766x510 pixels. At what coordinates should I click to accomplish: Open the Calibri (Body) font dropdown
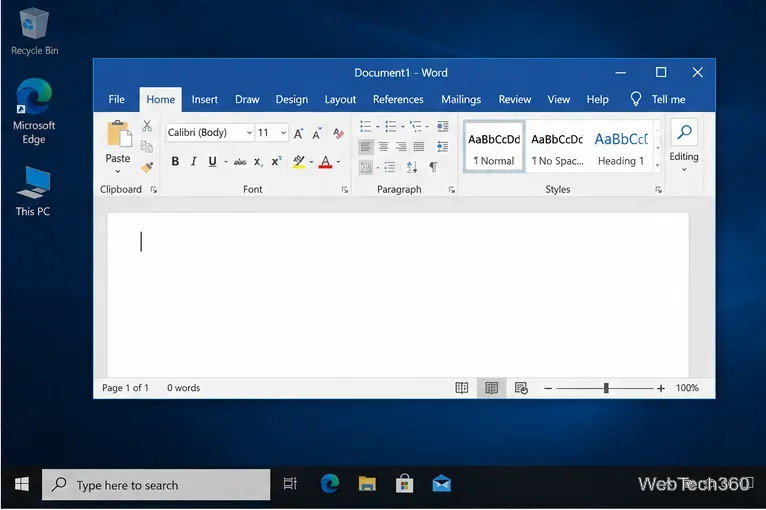249,133
